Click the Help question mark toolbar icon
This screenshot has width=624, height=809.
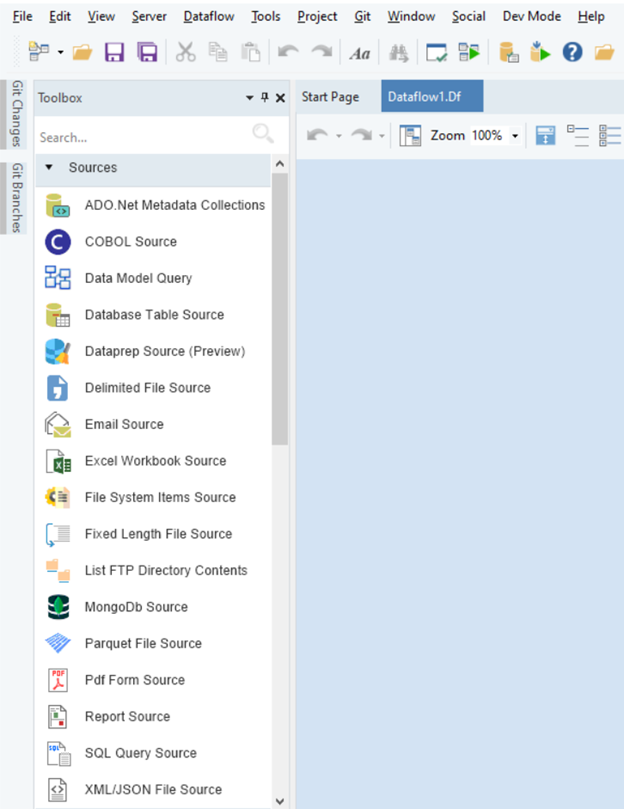(x=572, y=52)
